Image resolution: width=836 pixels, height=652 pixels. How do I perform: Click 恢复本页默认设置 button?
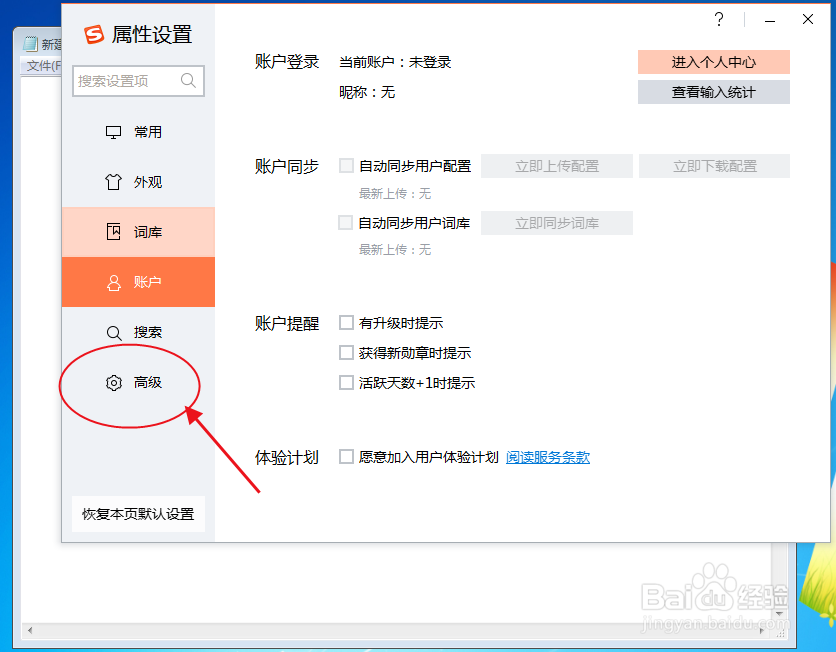click(137, 513)
